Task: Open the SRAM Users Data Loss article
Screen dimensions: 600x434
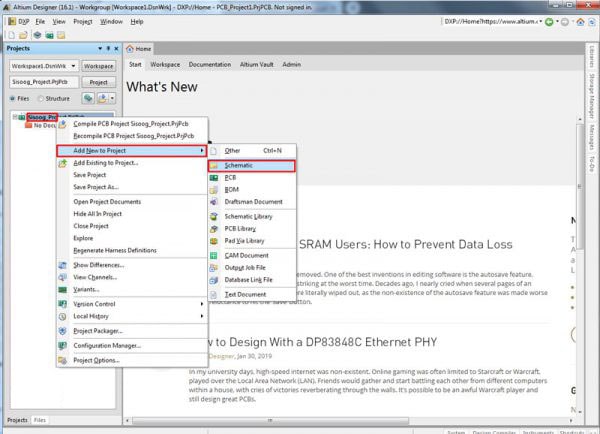Action: pos(406,245)
